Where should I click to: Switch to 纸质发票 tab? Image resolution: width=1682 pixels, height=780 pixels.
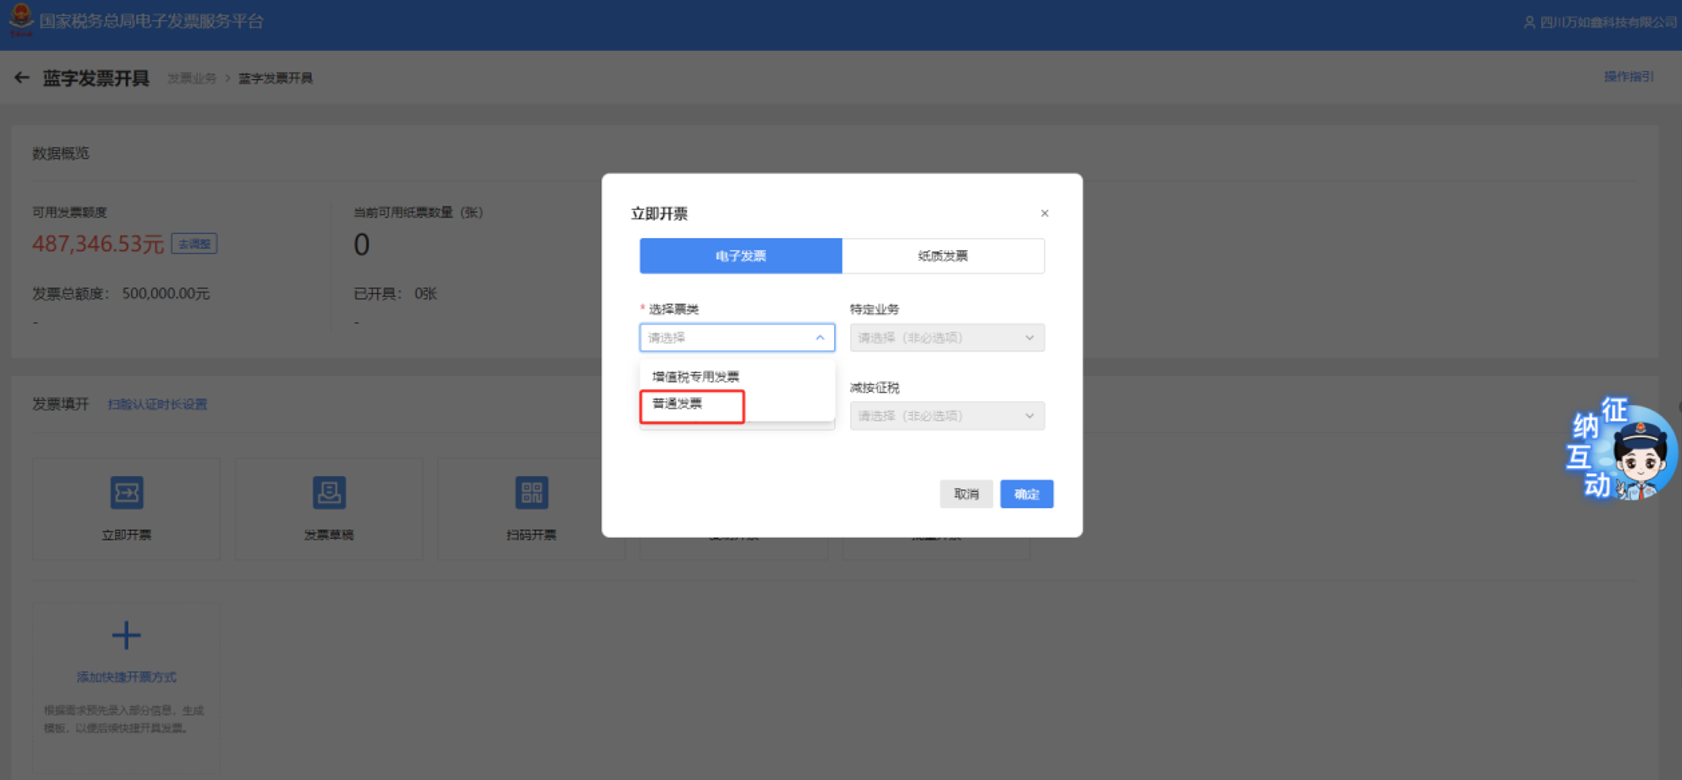click(943, 256)
